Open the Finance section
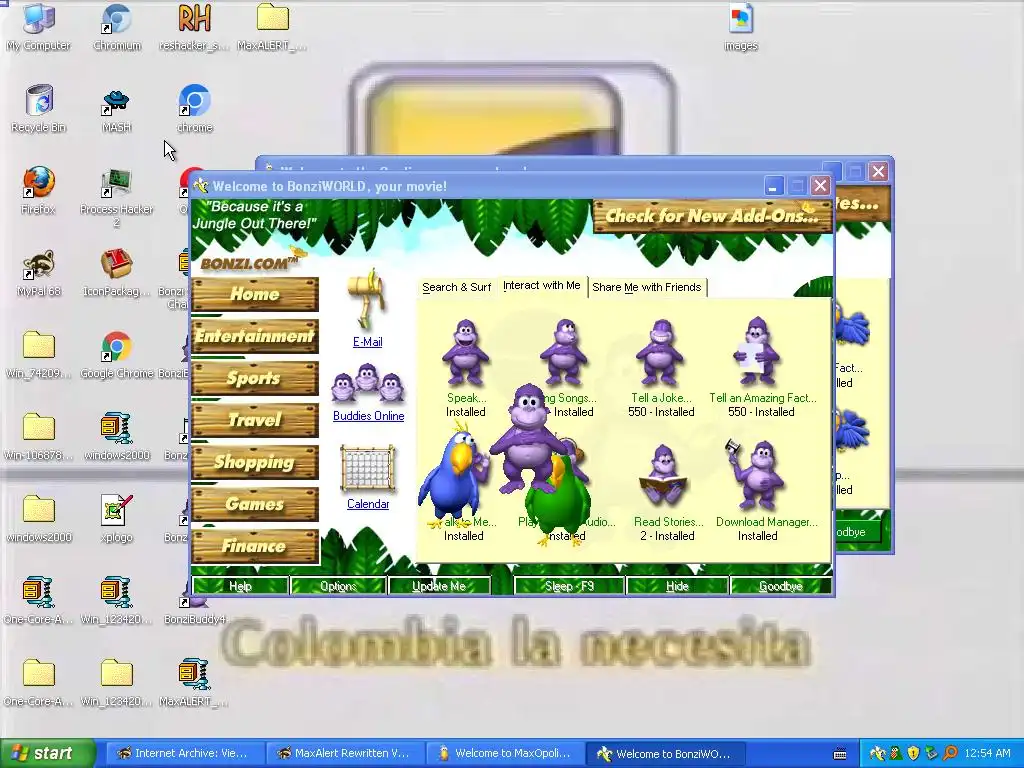Viewport: 1024px width, 768px height. (255, 546)
